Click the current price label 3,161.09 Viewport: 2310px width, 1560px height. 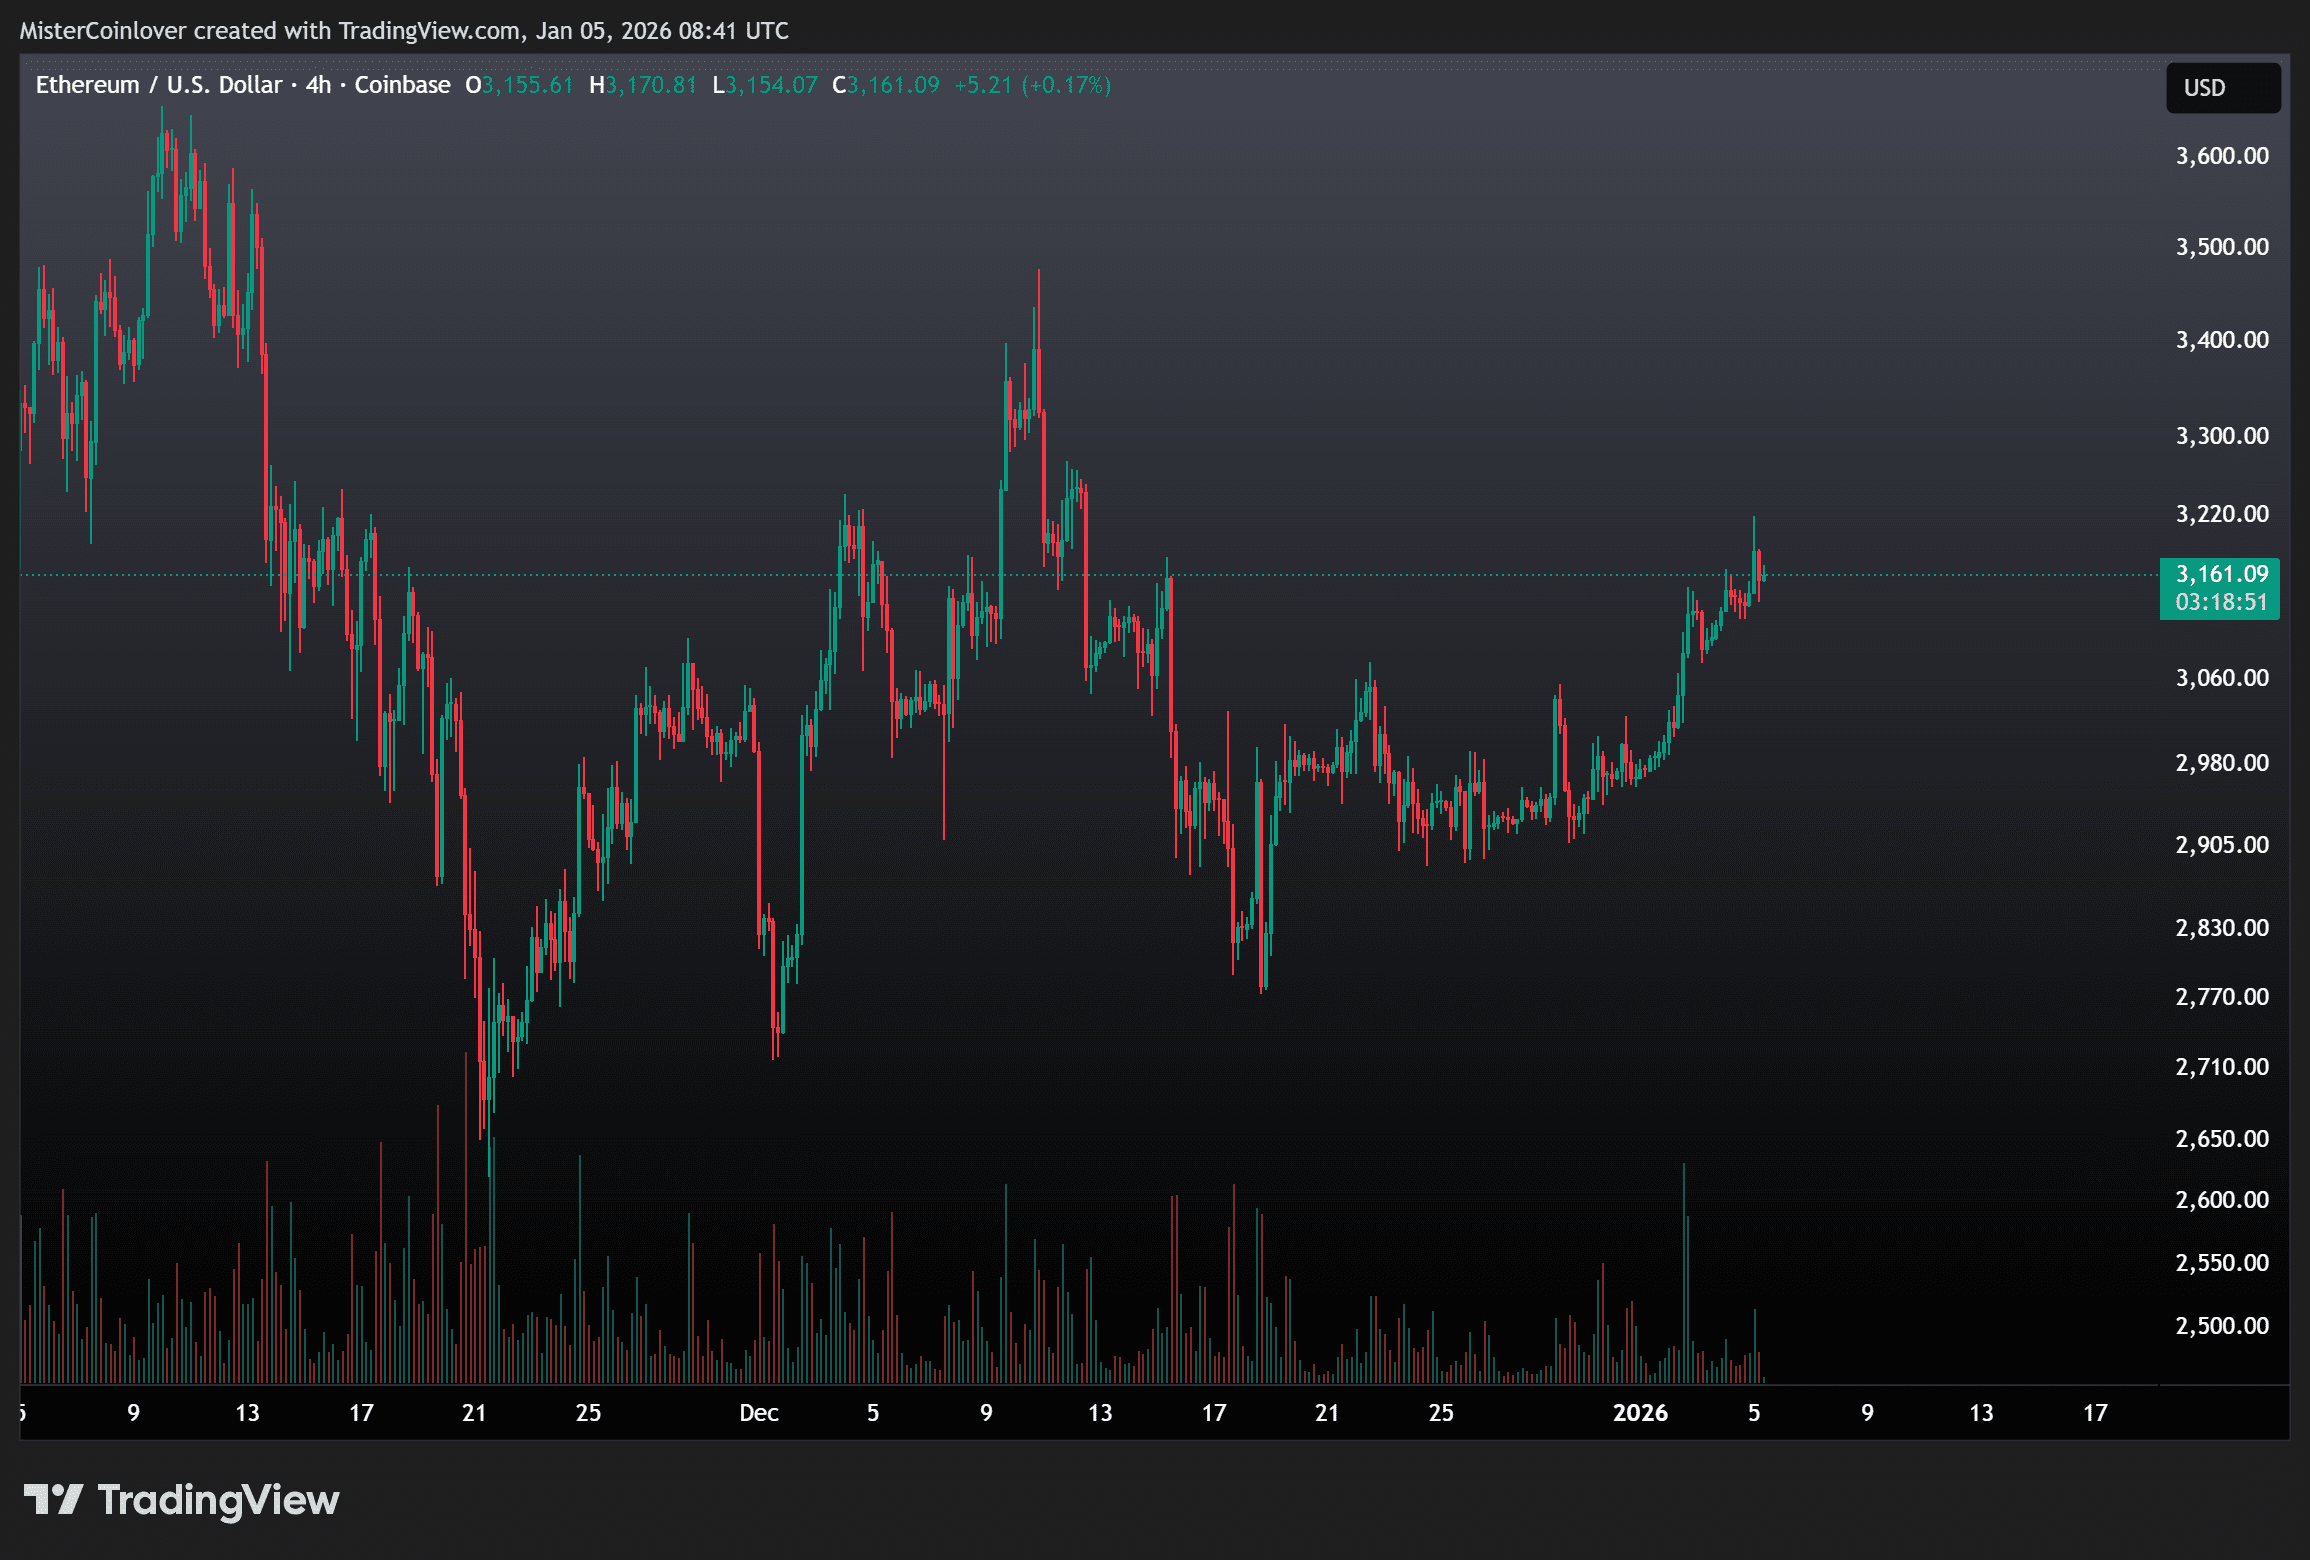[x=2221, y=574]
